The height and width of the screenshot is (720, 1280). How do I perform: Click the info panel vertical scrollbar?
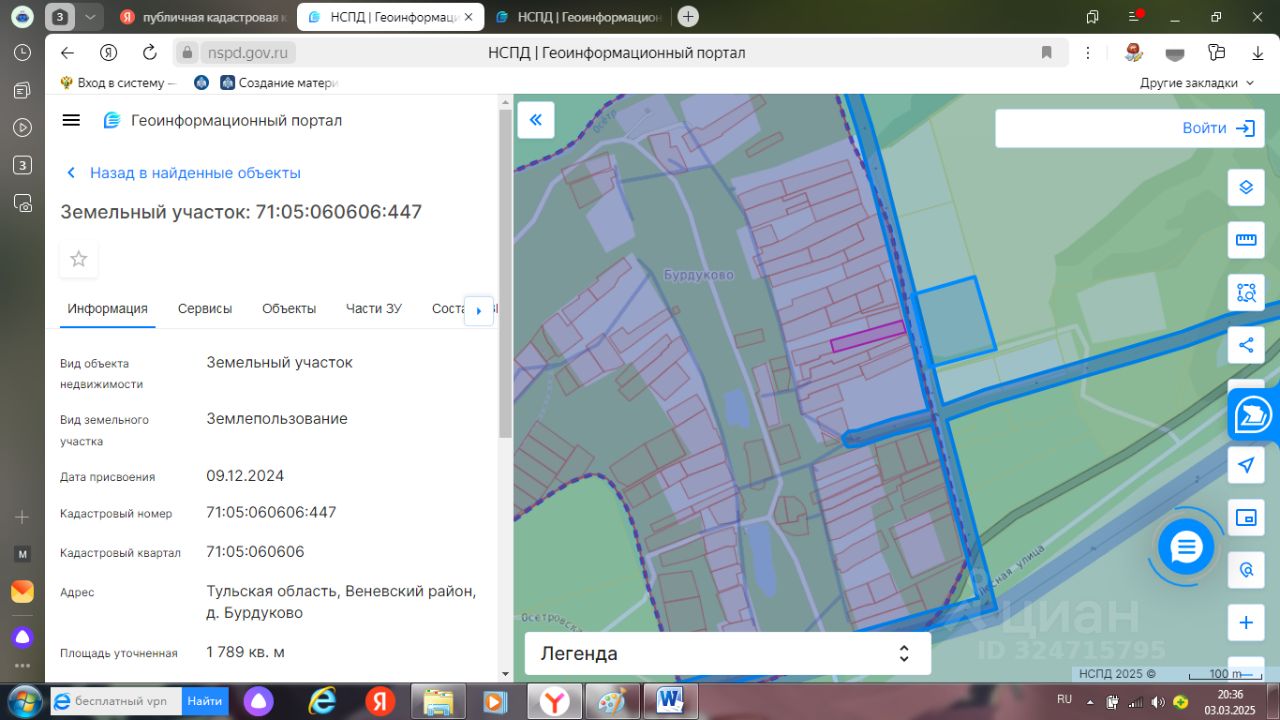click(x=505, y=273)
